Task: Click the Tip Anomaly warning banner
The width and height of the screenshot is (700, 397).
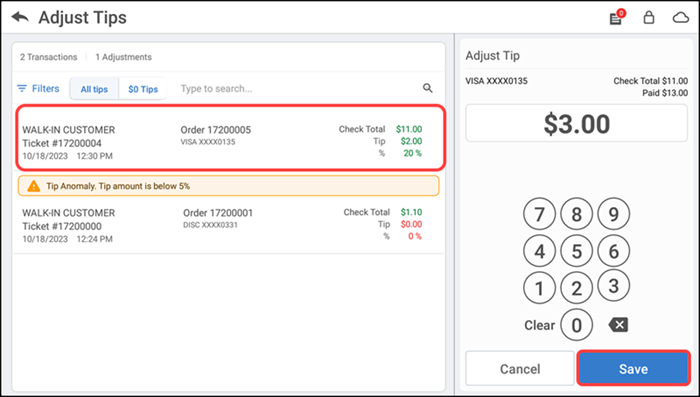Action: [228, 186]
